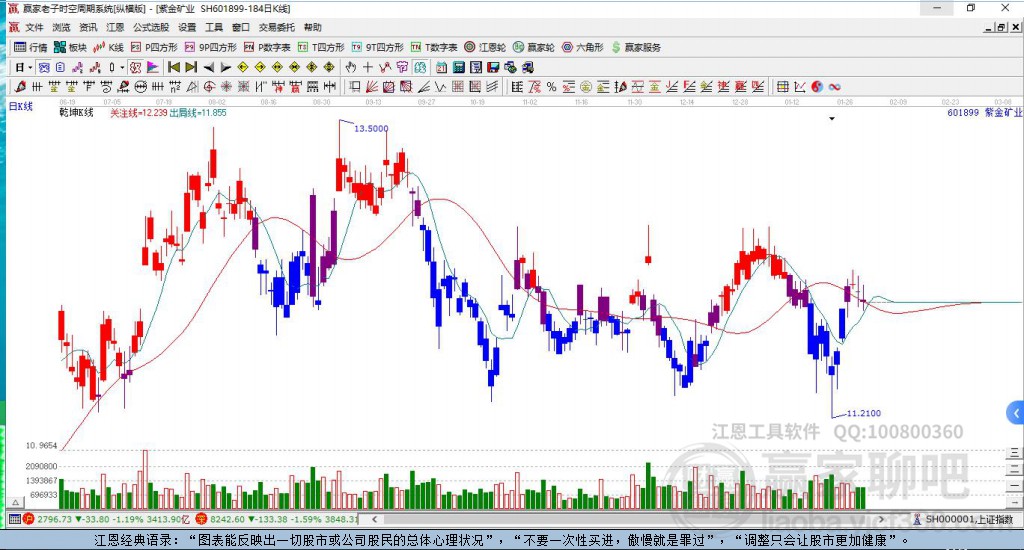Open the 浏览 menu
The height and width of the screenshot is (550, 1024).
61,27
